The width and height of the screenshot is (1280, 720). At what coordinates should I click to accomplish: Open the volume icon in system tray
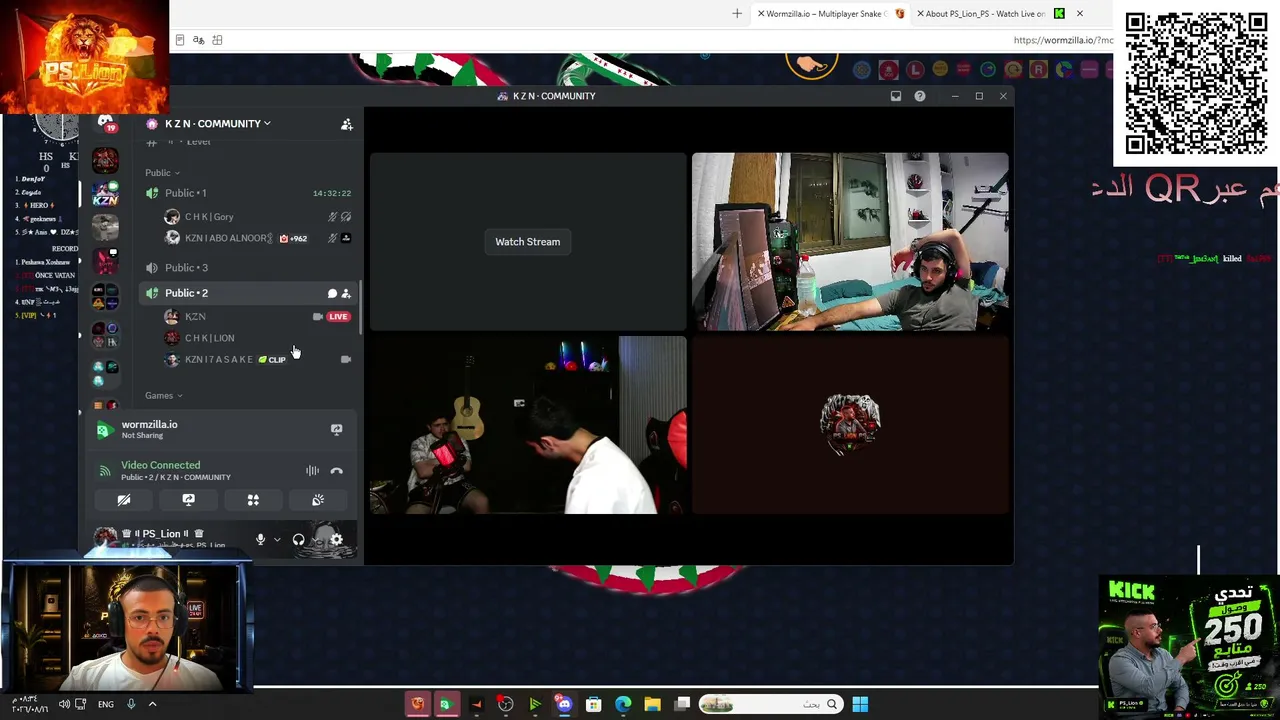pos(64,705)
